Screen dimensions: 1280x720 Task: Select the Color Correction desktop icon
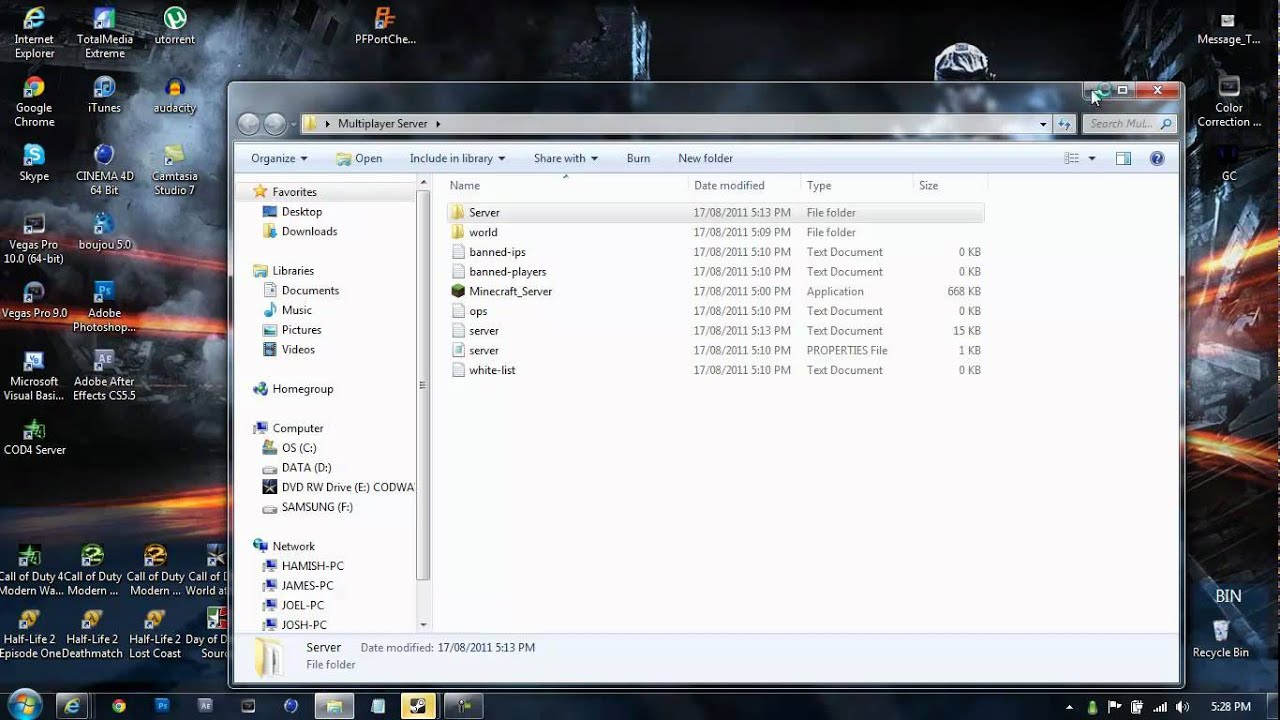(x=1229, y=102)
